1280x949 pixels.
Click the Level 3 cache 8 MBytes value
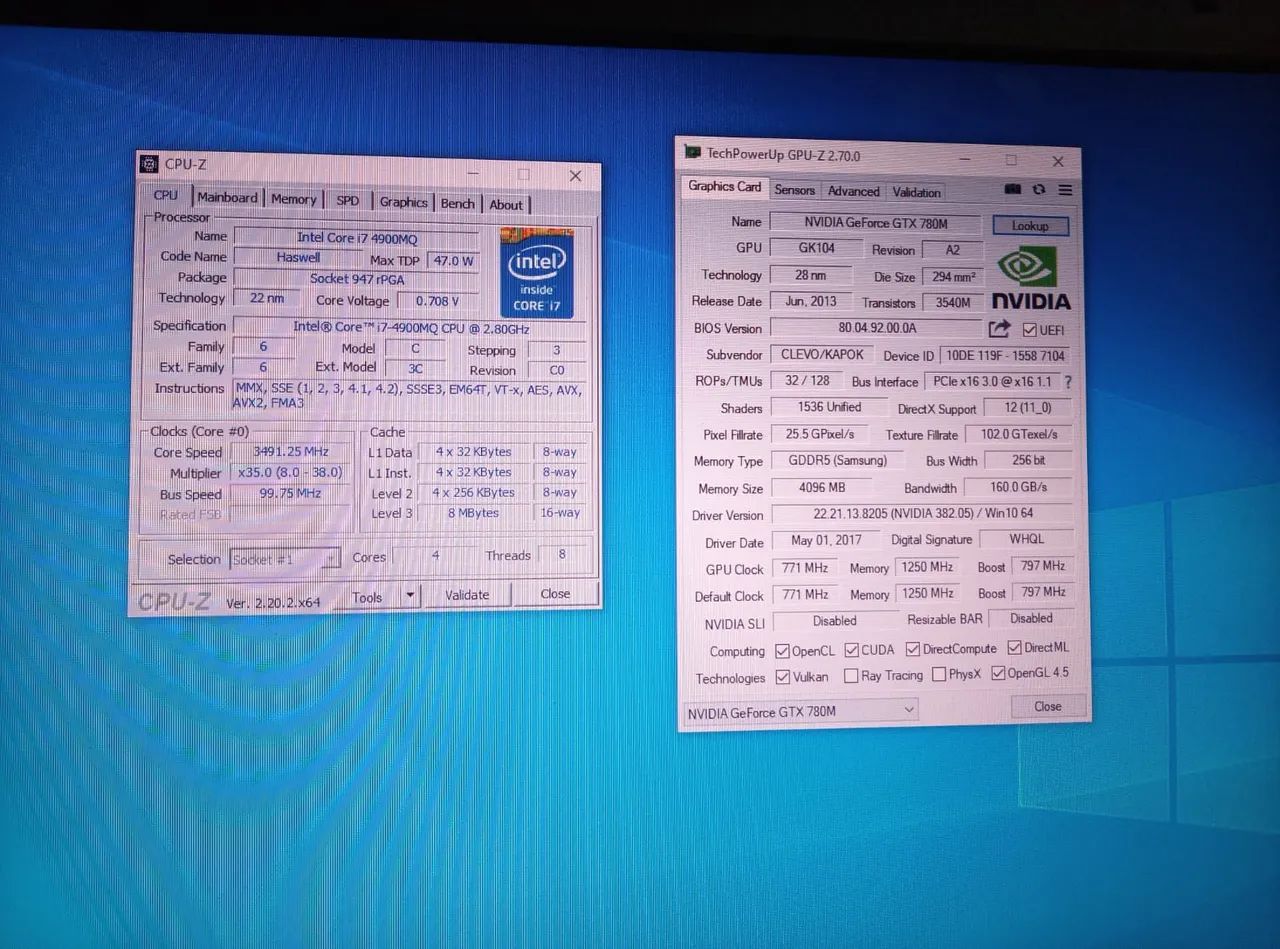(x=473, y=513)
